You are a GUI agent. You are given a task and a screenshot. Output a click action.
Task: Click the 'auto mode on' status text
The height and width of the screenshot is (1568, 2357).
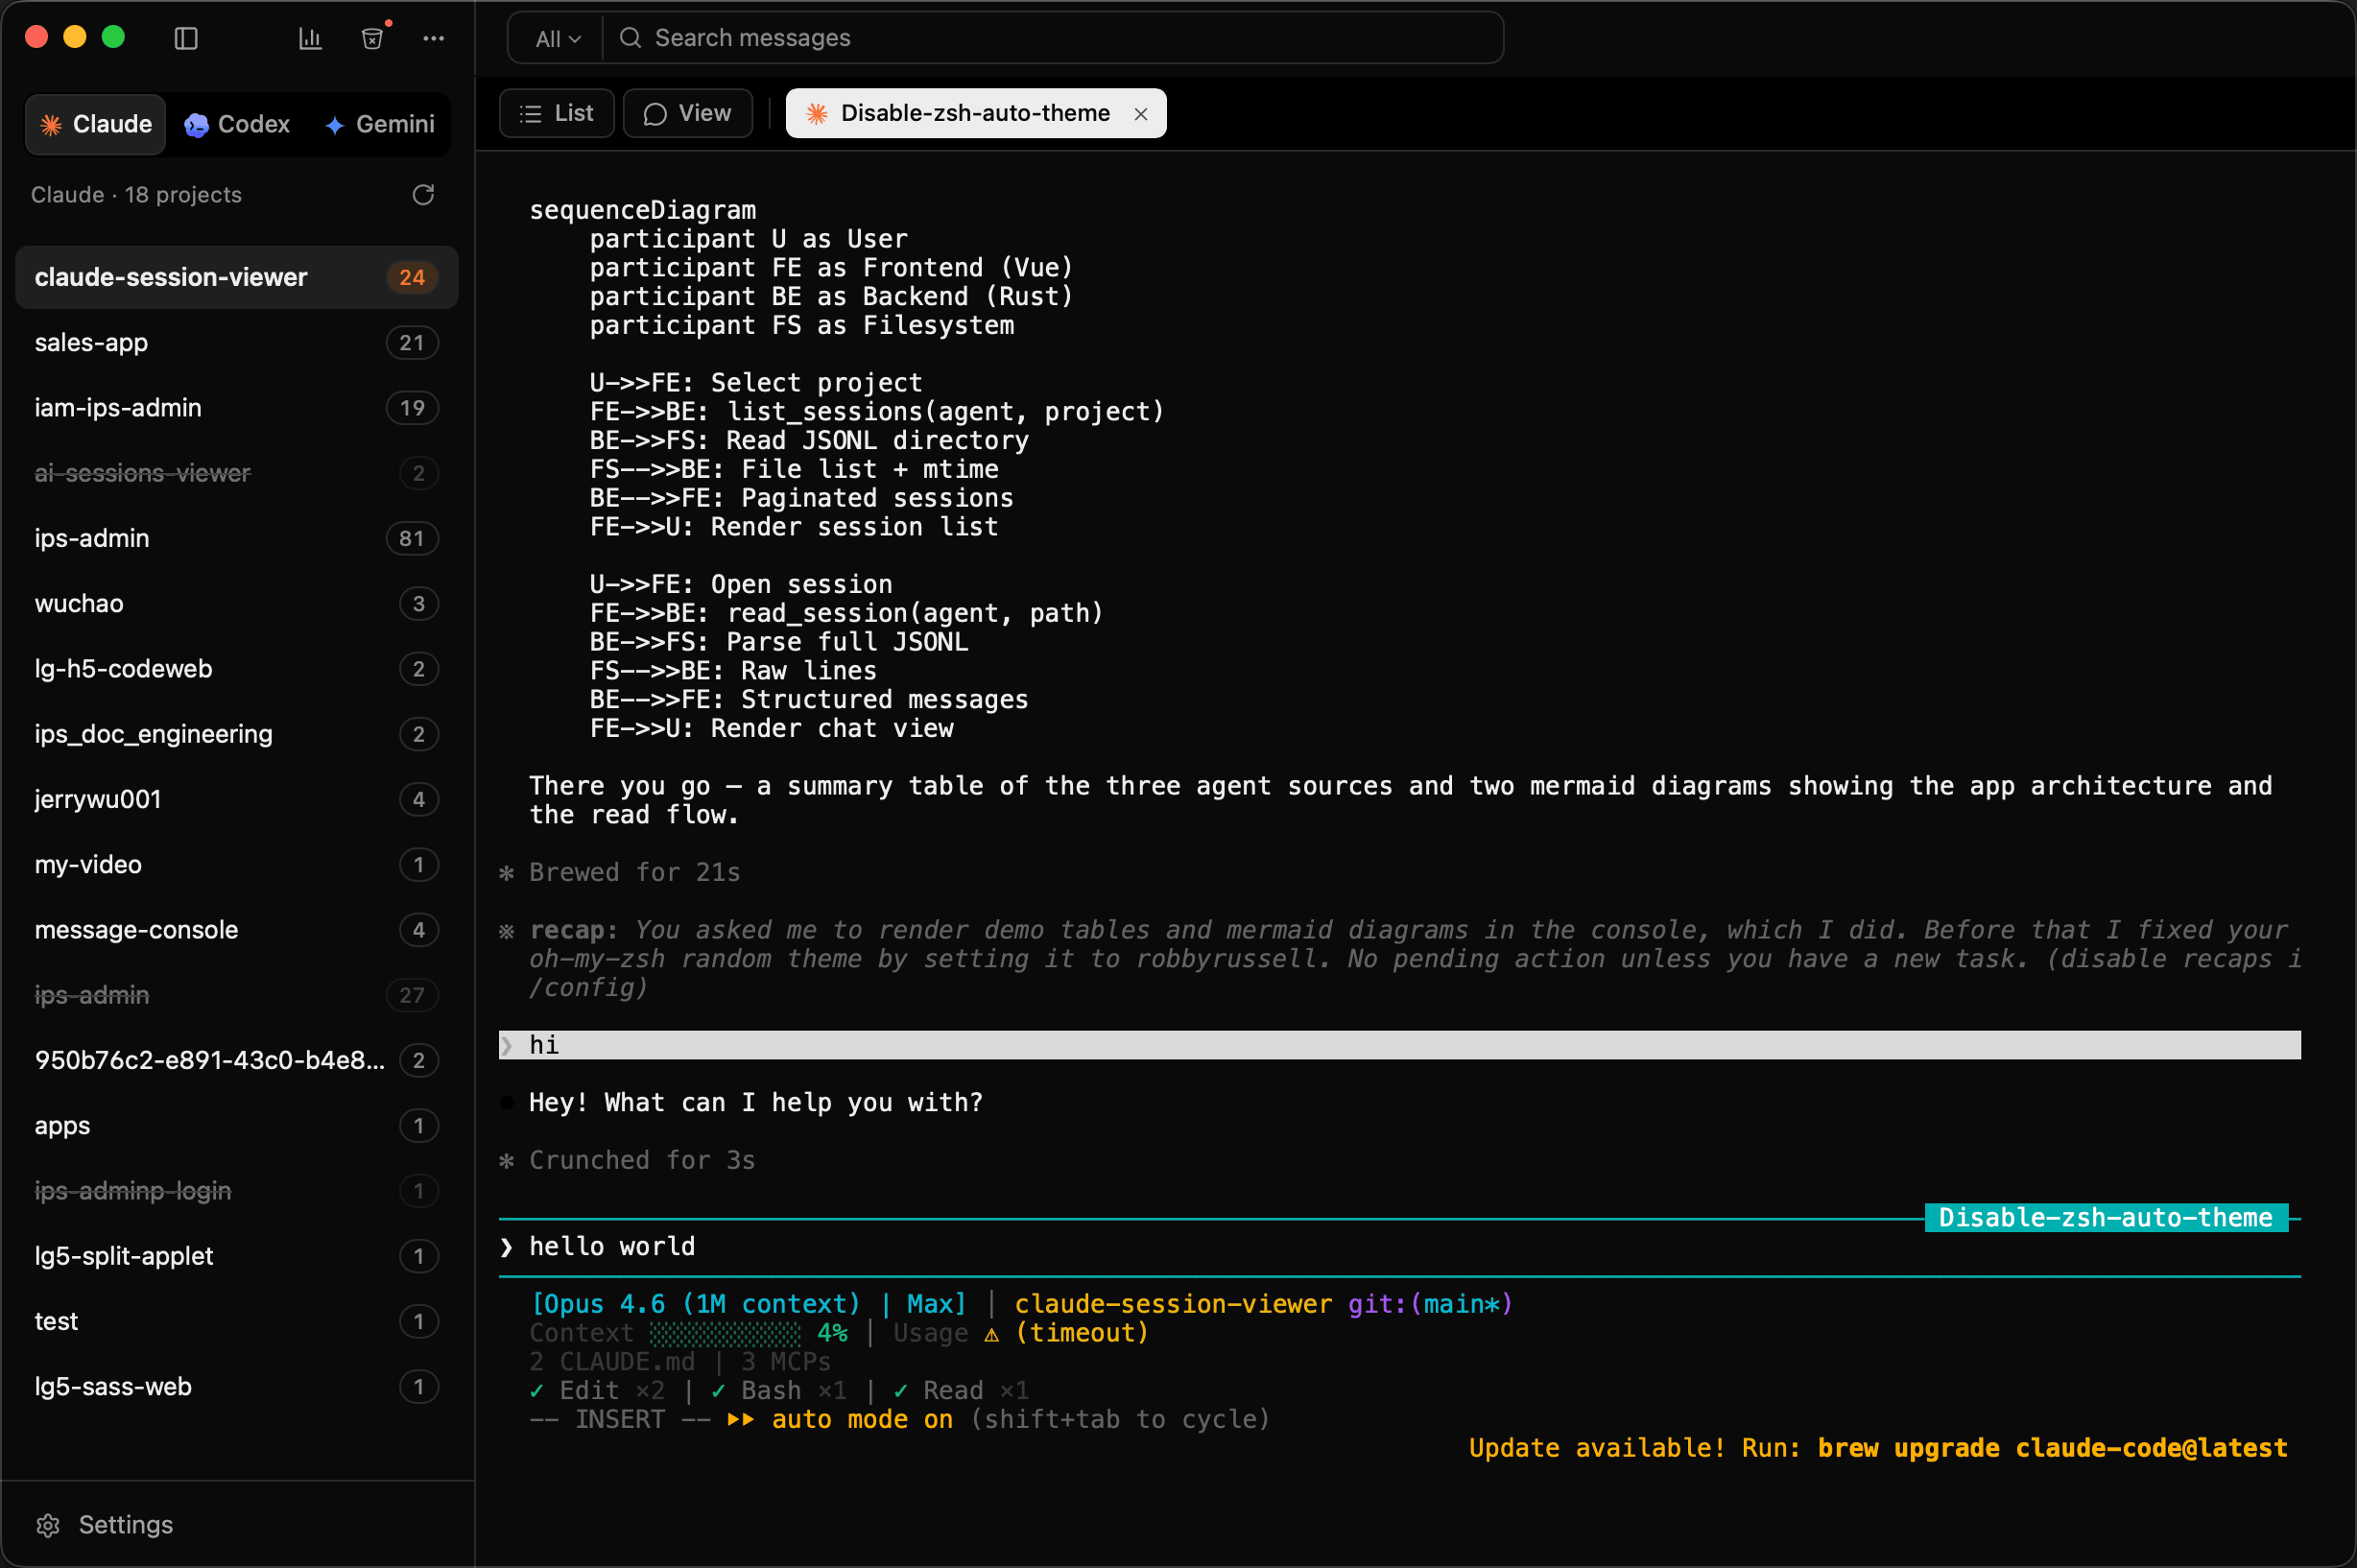point(862,1420)
